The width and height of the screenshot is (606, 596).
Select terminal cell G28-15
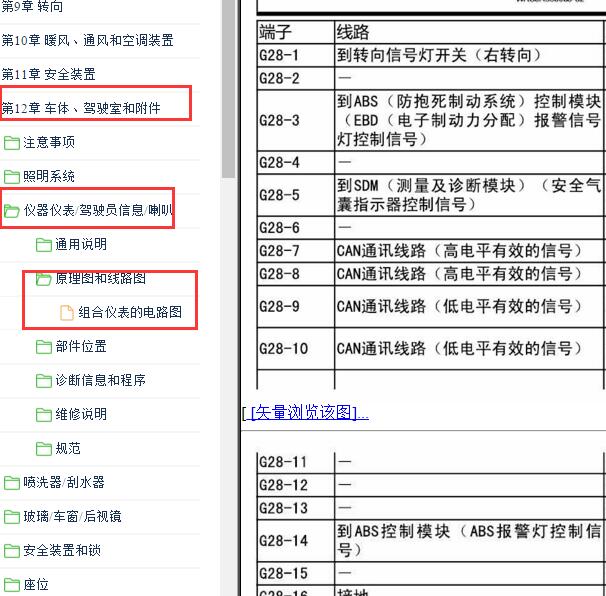click(296, 573)
